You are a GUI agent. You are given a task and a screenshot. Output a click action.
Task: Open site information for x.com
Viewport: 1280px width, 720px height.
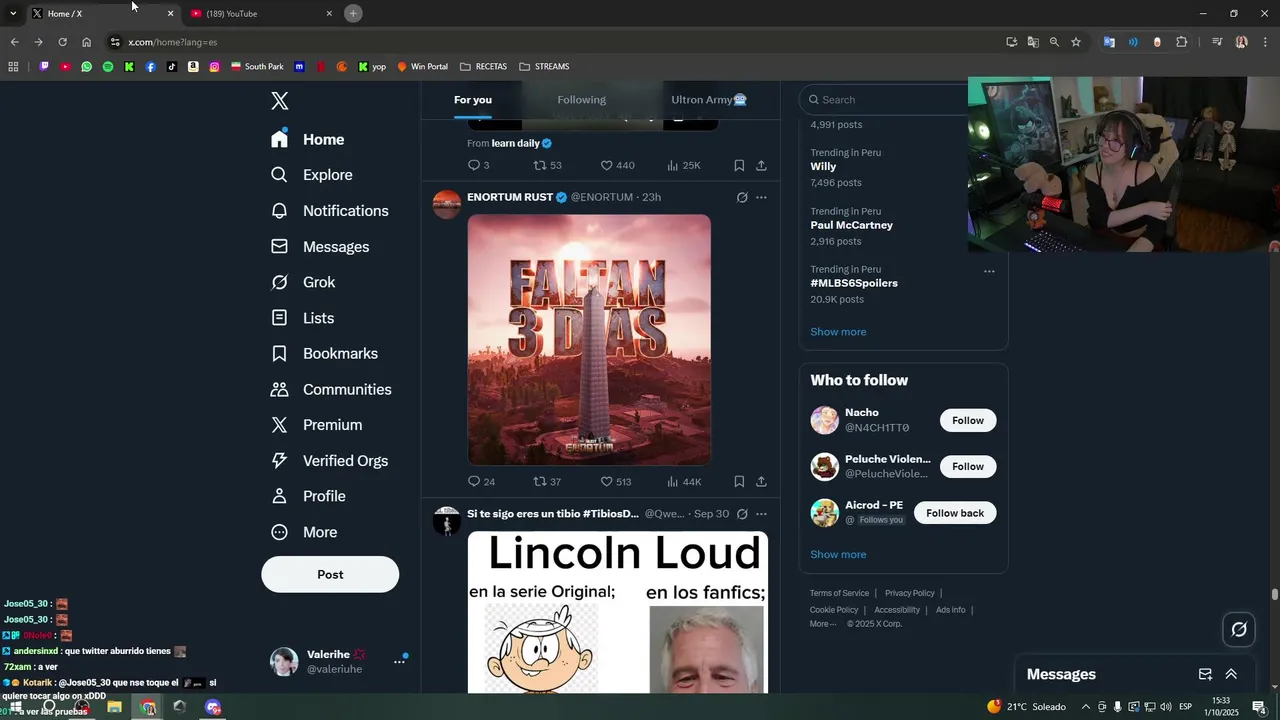click(115, 42)
